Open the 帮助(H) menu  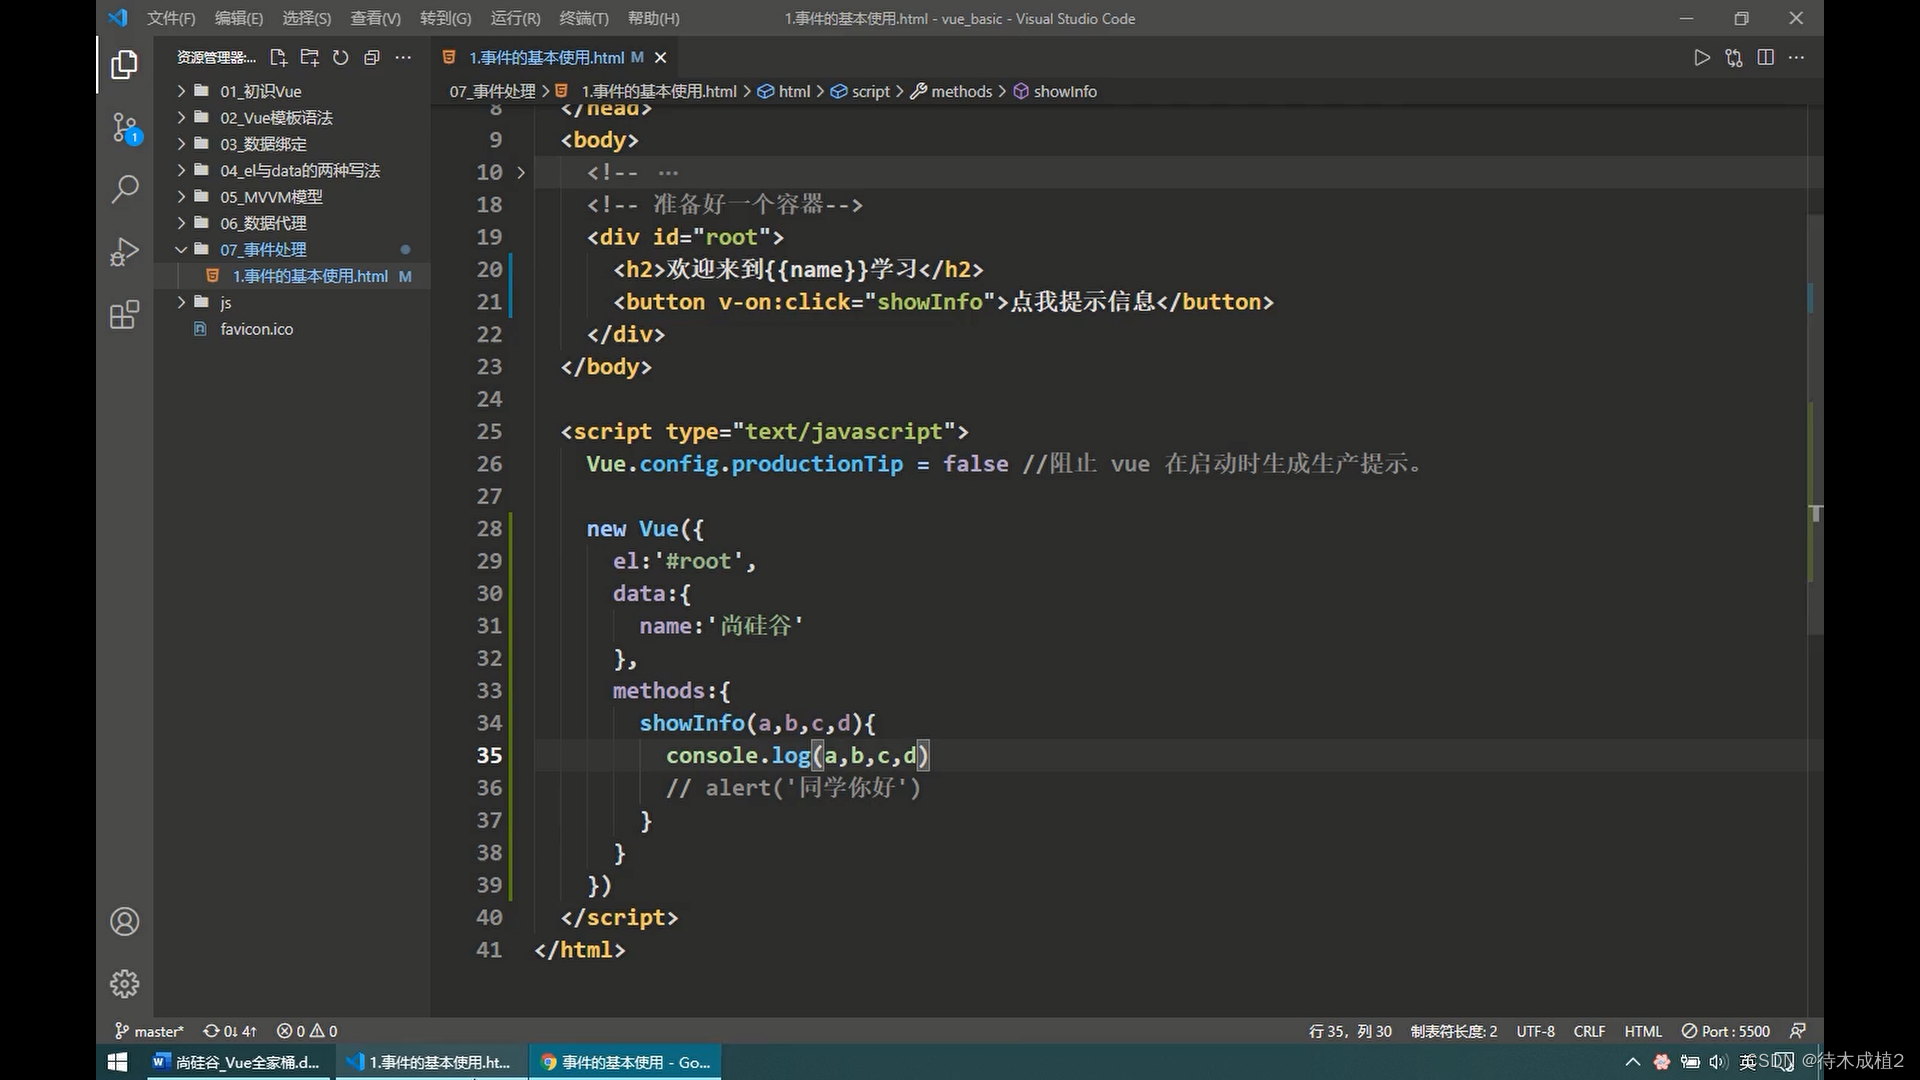pos(654,18)
